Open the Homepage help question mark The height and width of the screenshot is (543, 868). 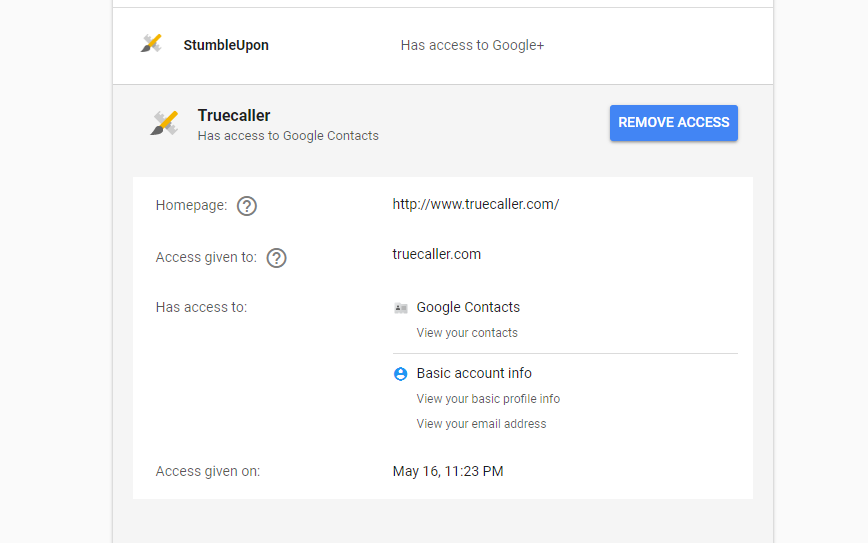pyautogui.click(x=247, y=206)
